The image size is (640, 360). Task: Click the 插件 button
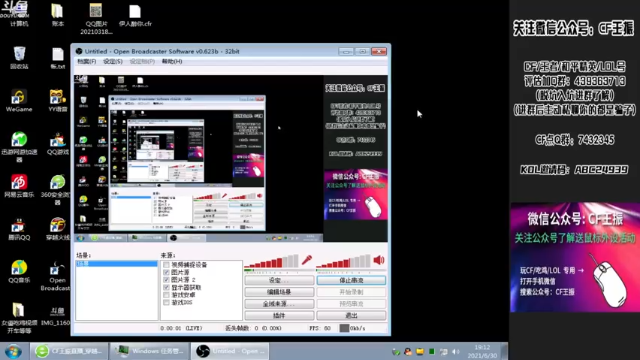[279, 316]
